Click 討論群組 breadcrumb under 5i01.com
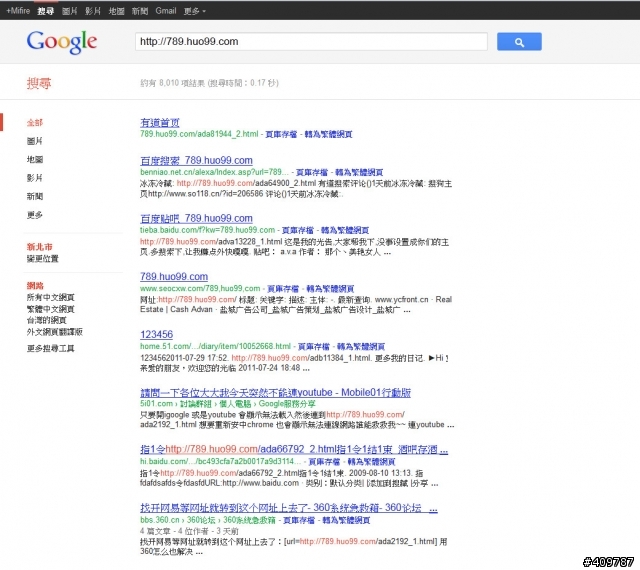Screen dimensions: 640x570 (196, 404)
